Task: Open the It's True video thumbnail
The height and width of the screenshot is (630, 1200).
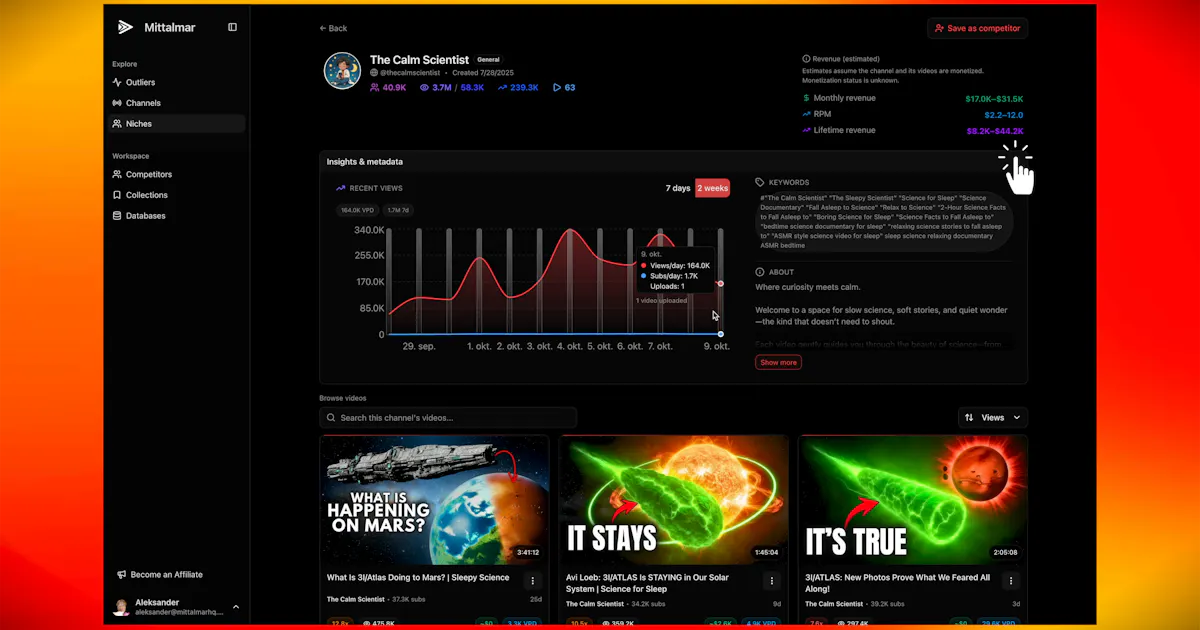Action: click(x=913, y=500)
